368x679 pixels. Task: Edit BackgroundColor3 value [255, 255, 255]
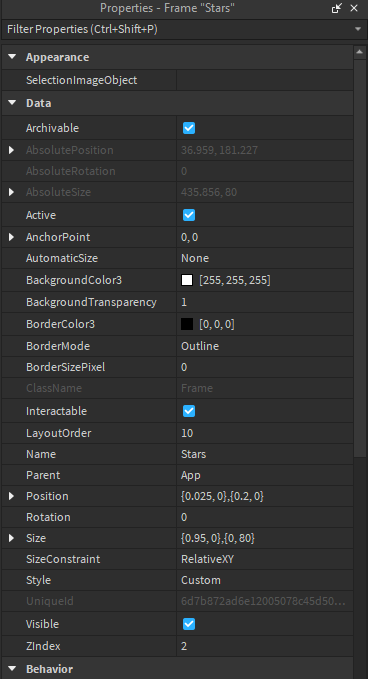point(234,280)
